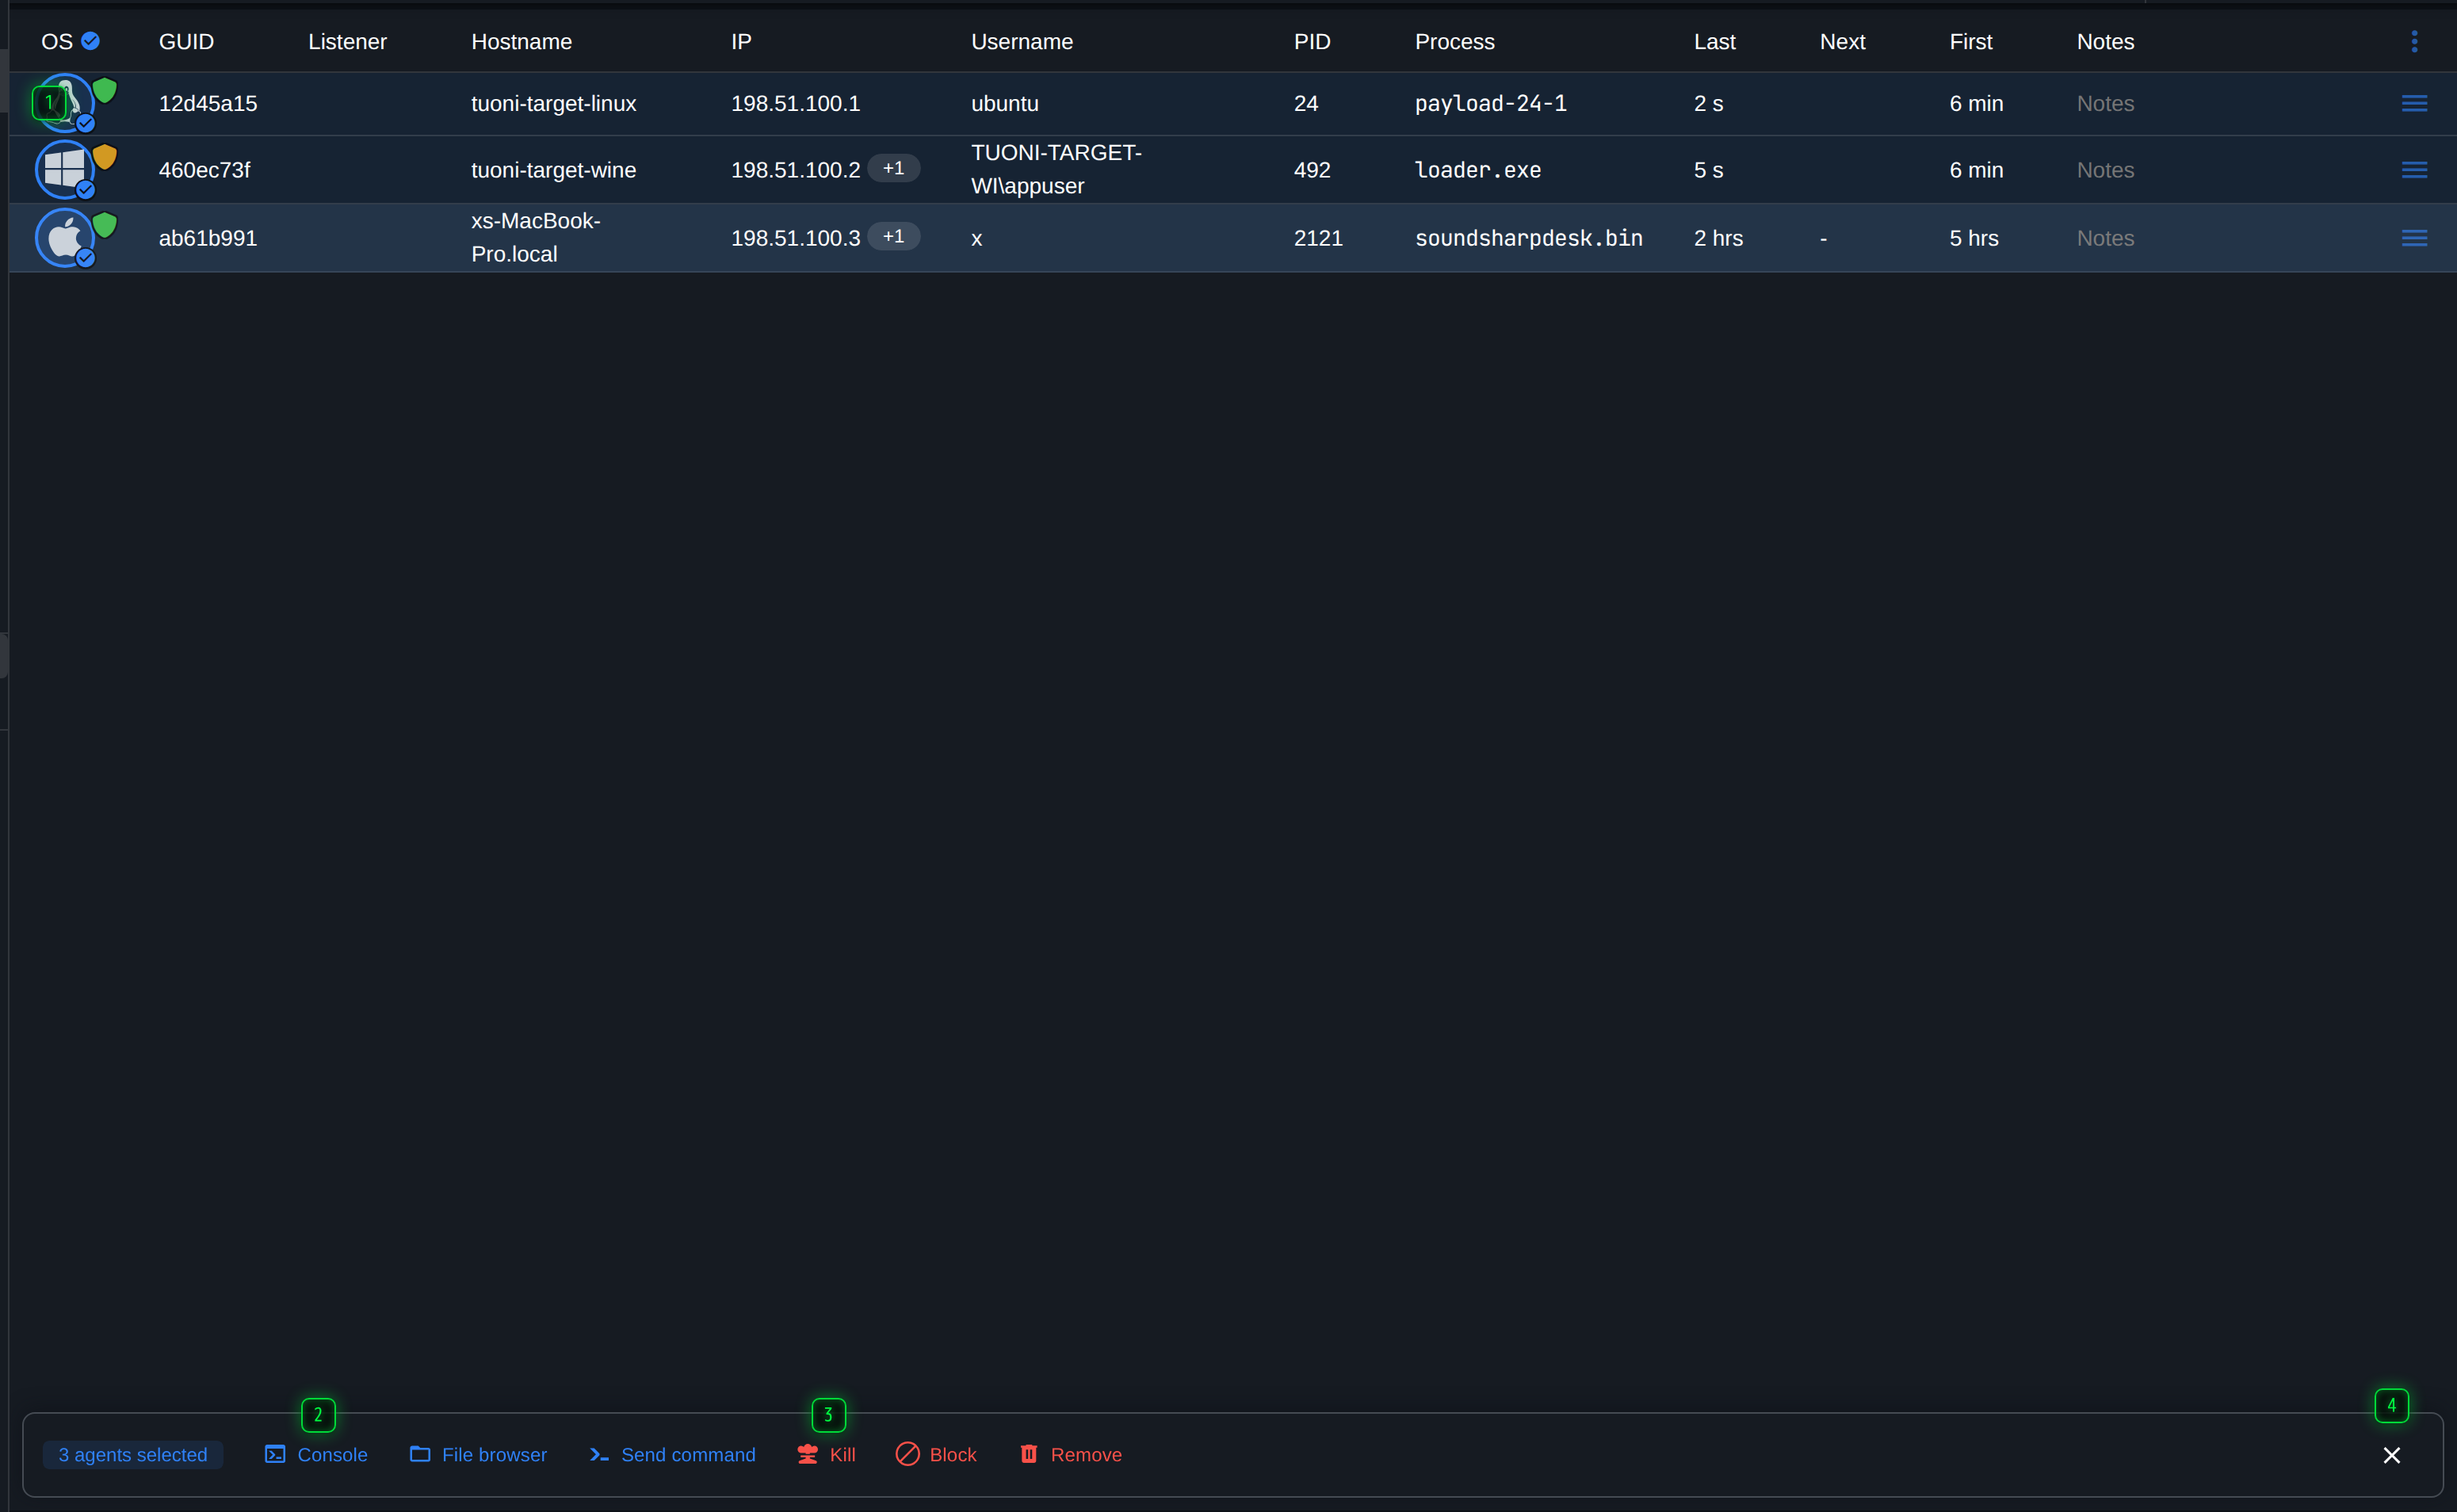2457x1512 pixels.
Task: Click first seen value 5 hrs
Action: click(1973, 238)
